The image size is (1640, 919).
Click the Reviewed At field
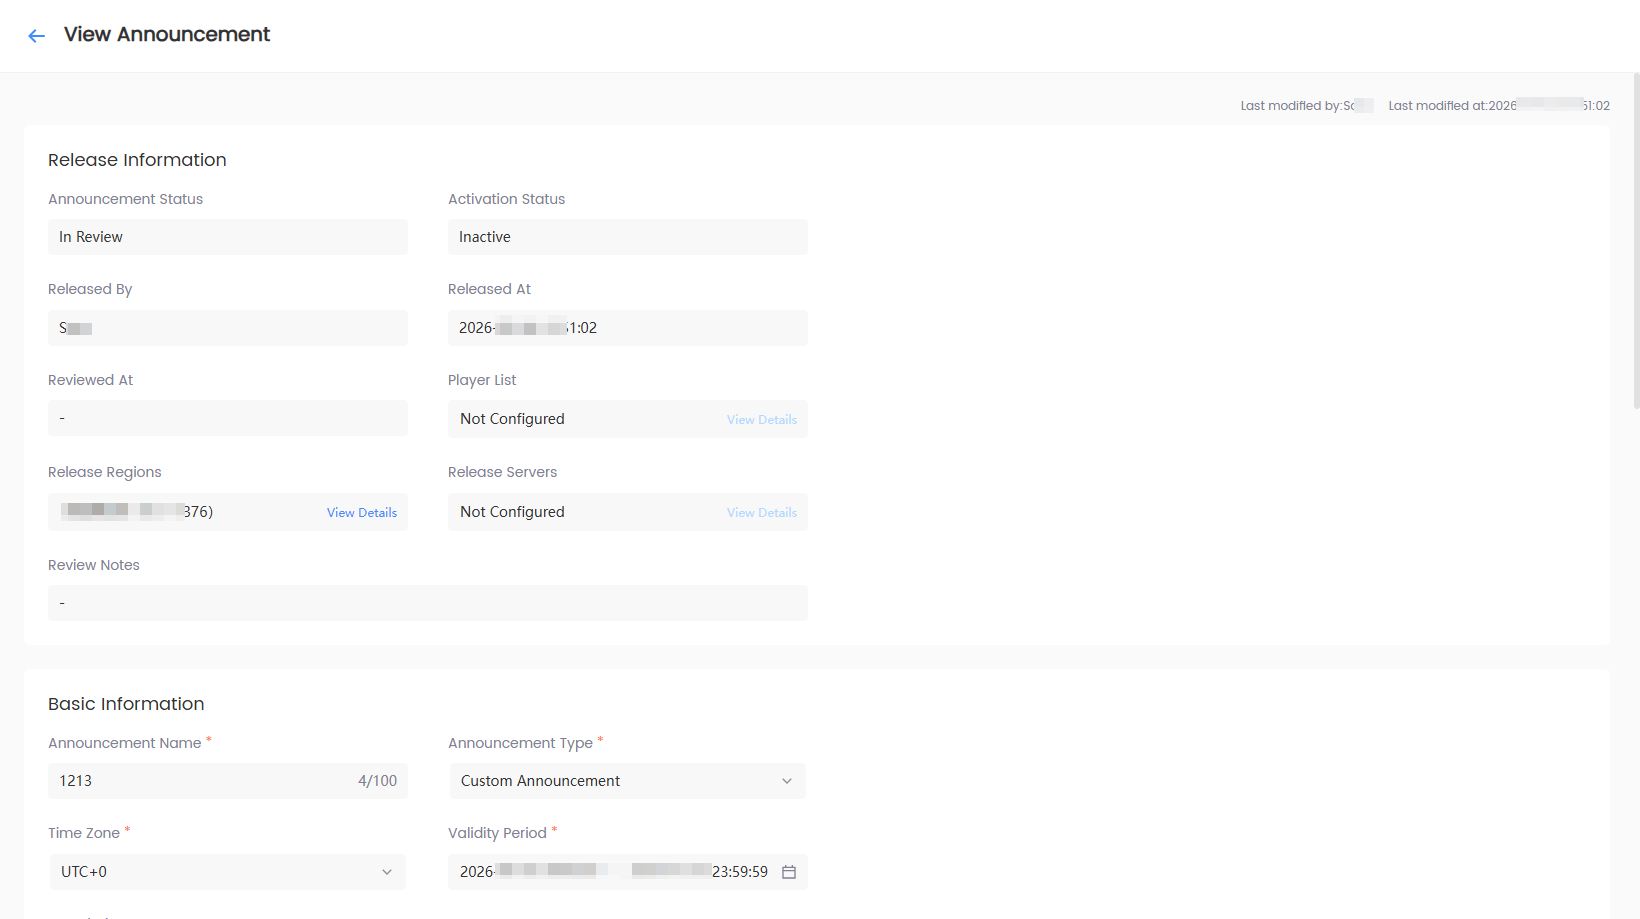pyautogui.click(x=228, y=418)
